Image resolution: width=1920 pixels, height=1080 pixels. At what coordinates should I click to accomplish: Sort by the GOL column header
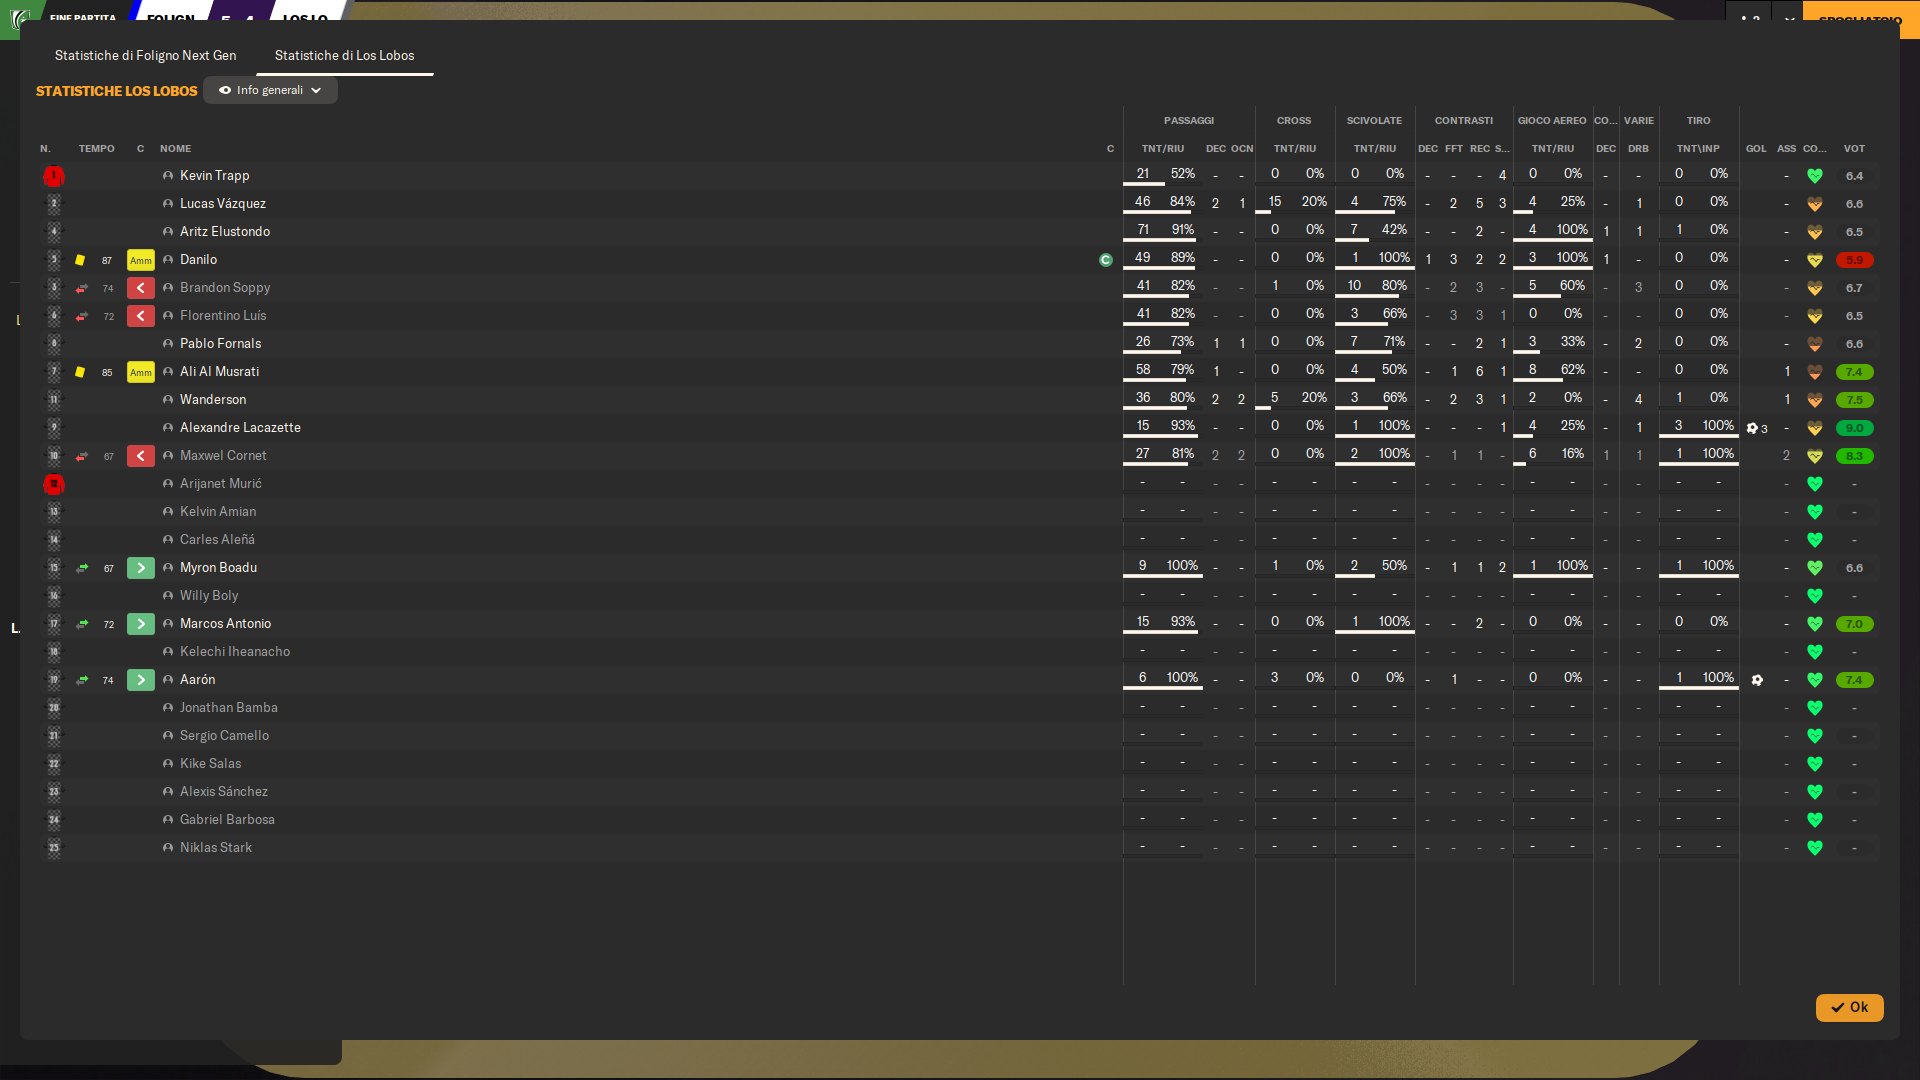click(x=1755, y=149)
